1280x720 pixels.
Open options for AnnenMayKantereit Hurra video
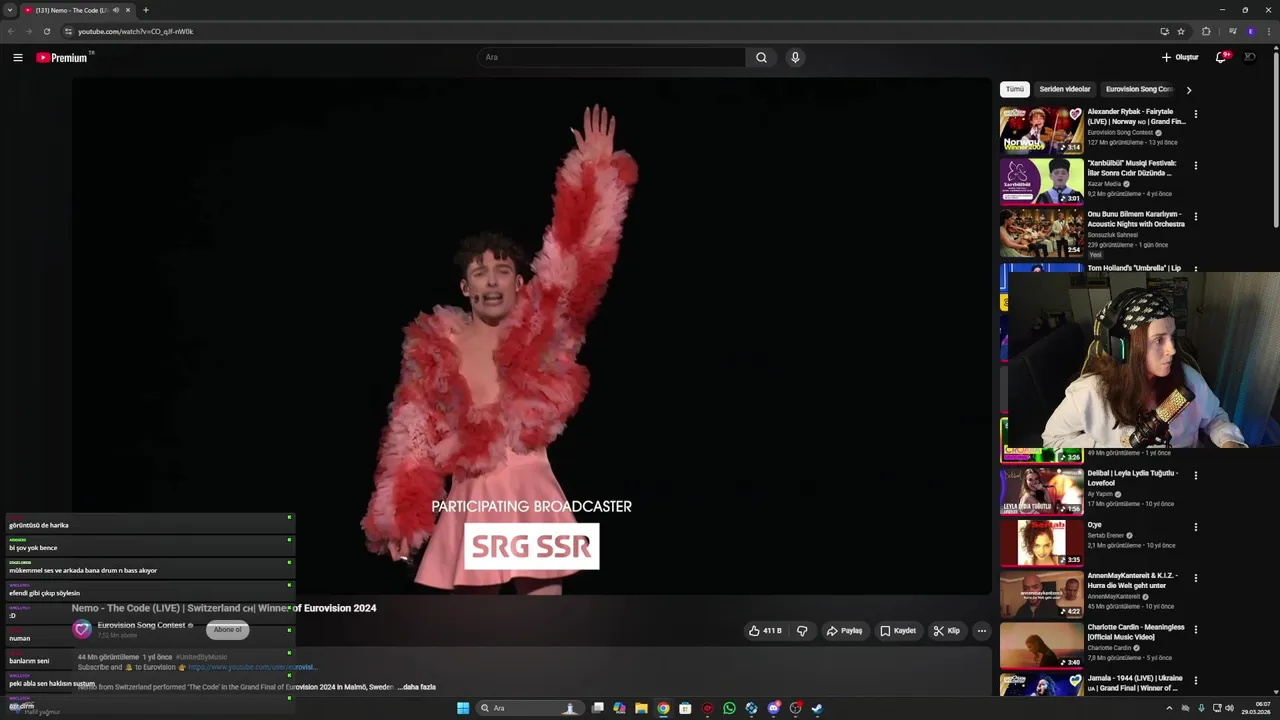(x=1195, y=577)
